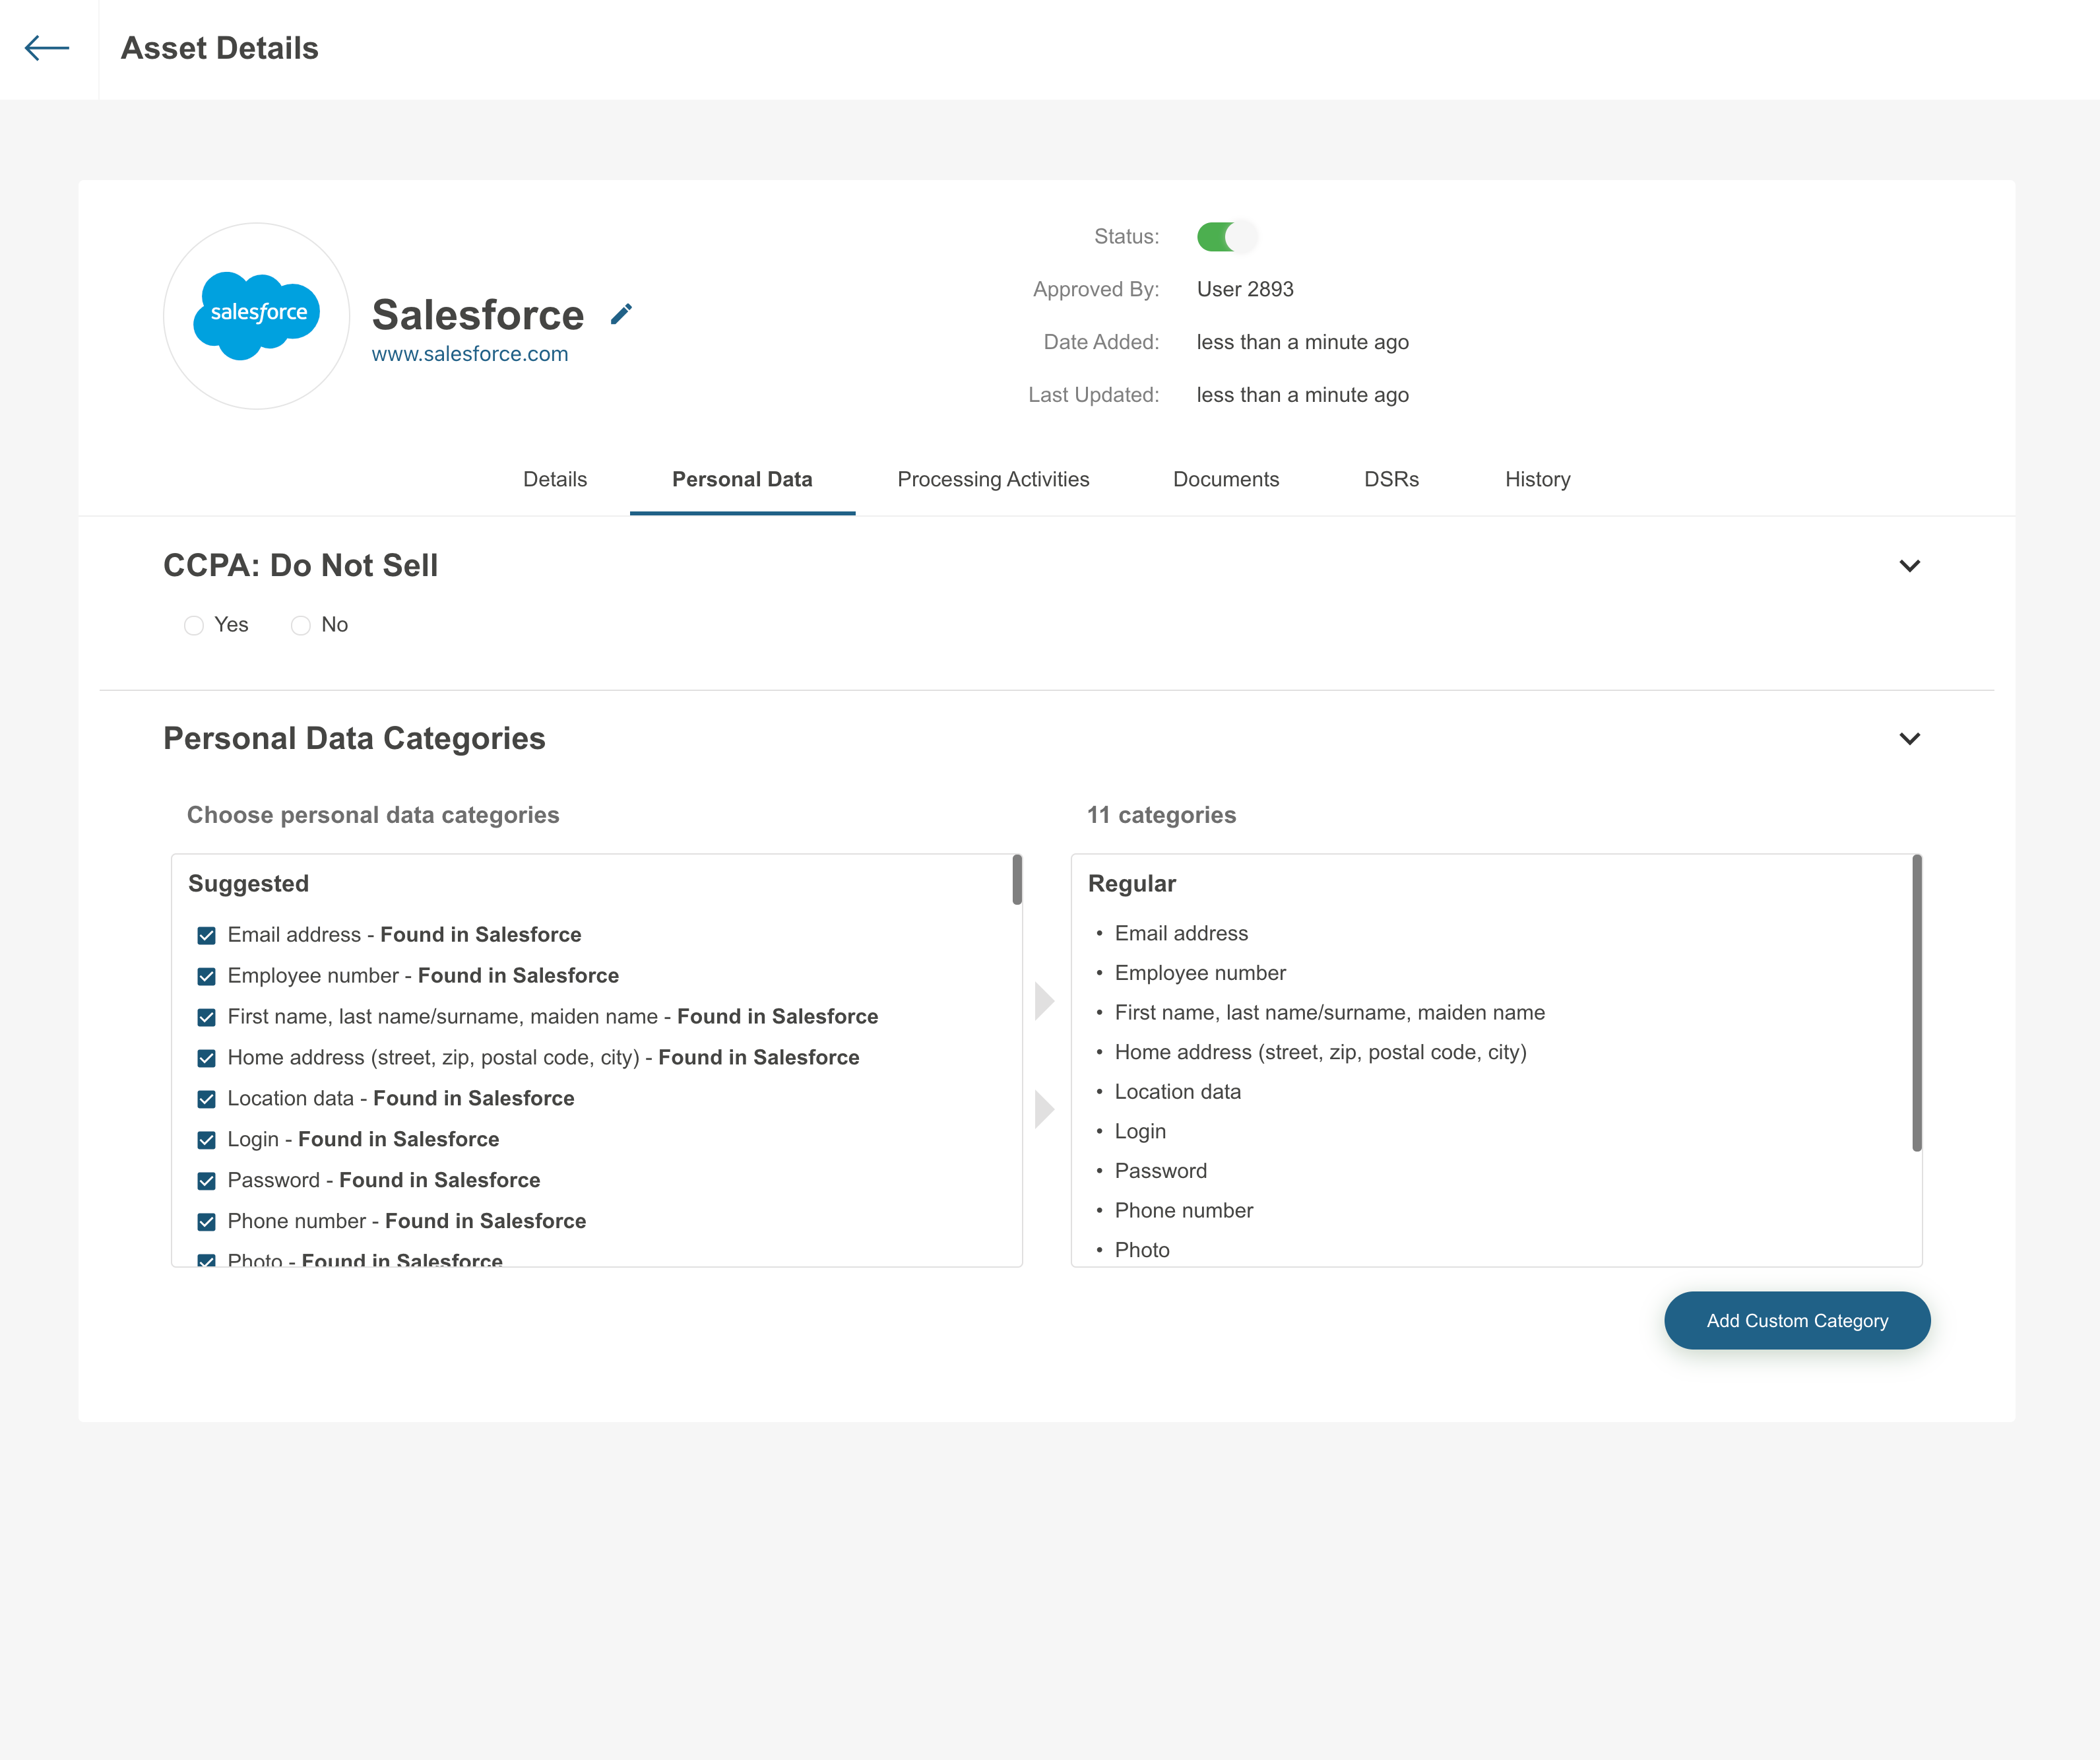Click the Salesforce cloud logo
2100x1760 pixels.
coord(257,315)
